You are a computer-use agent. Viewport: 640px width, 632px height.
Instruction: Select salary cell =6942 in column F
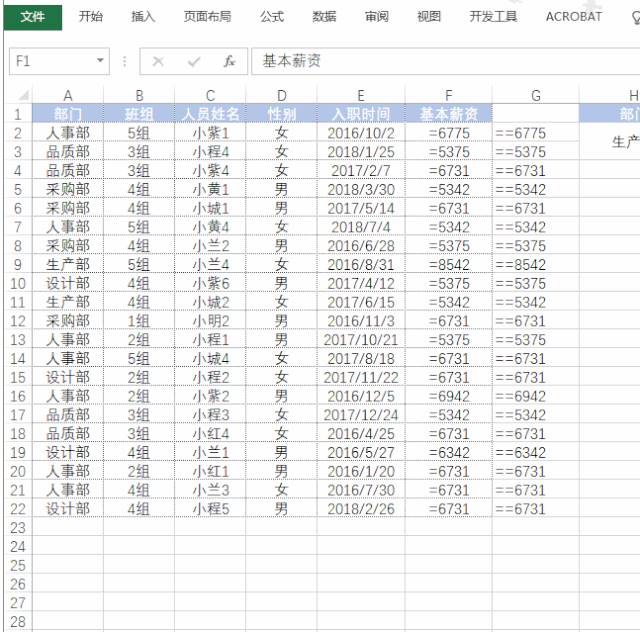click(x=449, y=396)
